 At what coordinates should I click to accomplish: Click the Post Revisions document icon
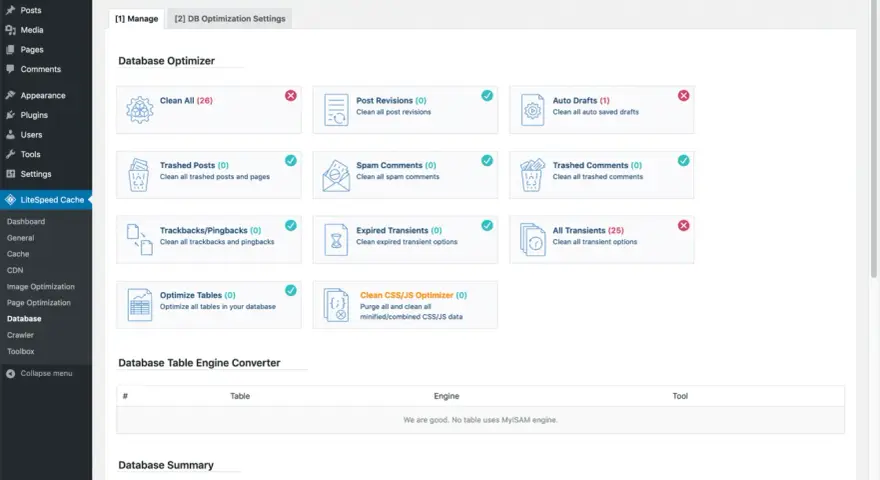pyautogui.click(x=336, y=109)
